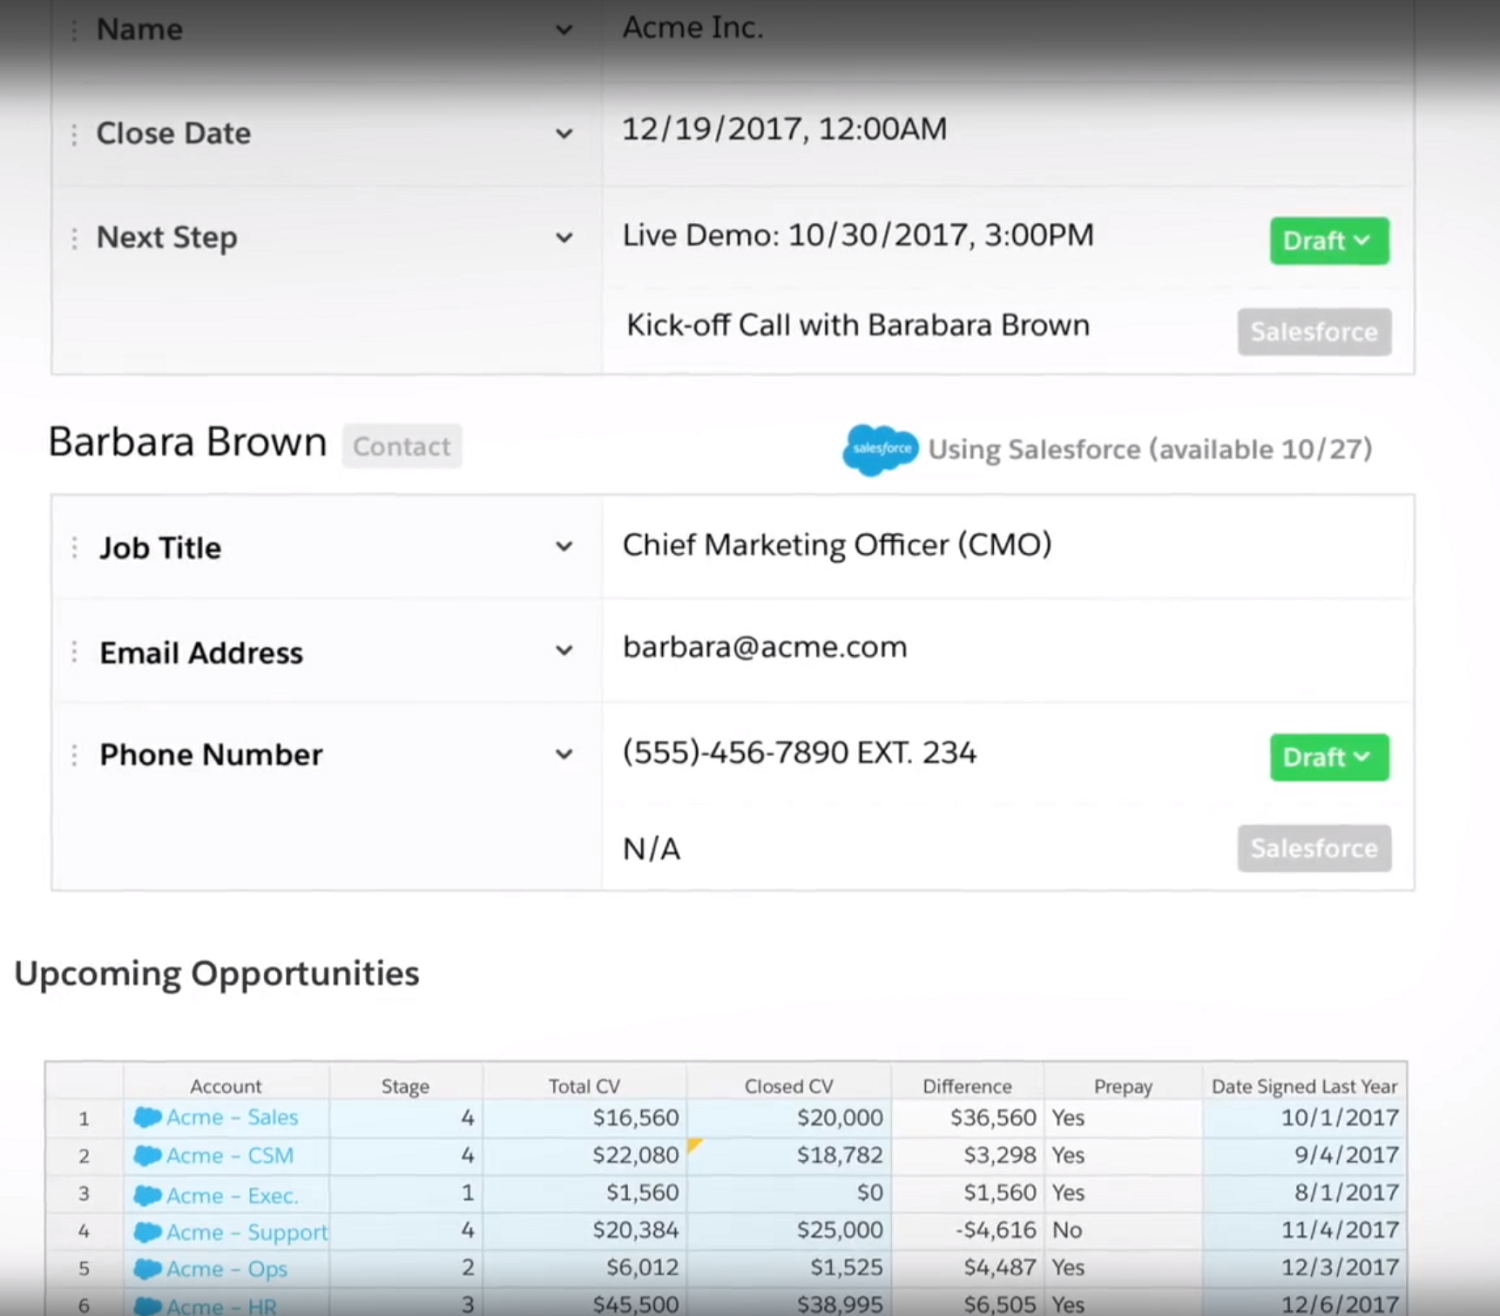Click the cloud icon beside Acme – HR
This screenshot has height=1316, width=1500.
coord(147,1305)
